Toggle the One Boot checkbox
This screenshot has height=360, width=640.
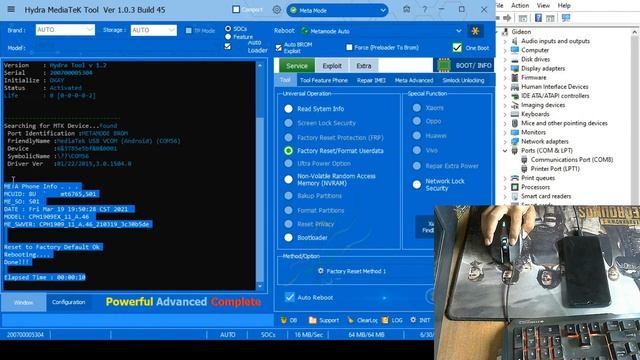457,48
